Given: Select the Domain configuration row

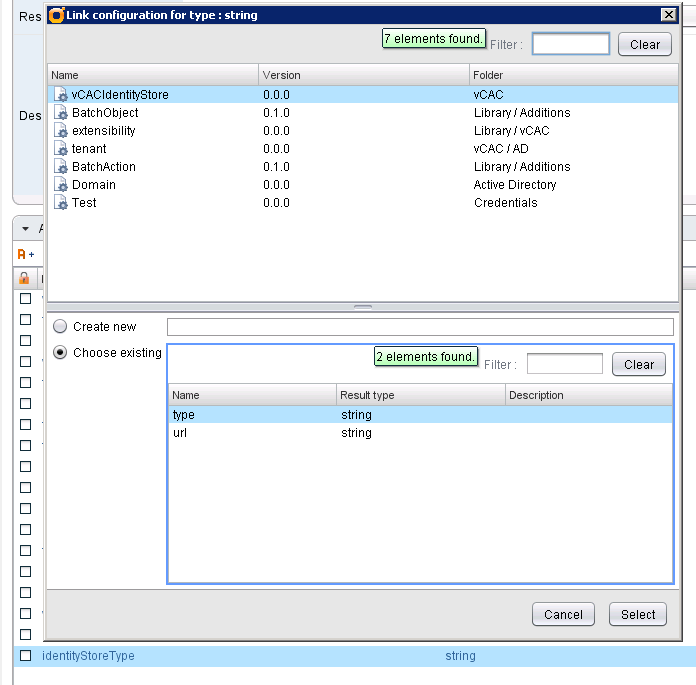Looking at the screenshot, I should pos(363,184).
